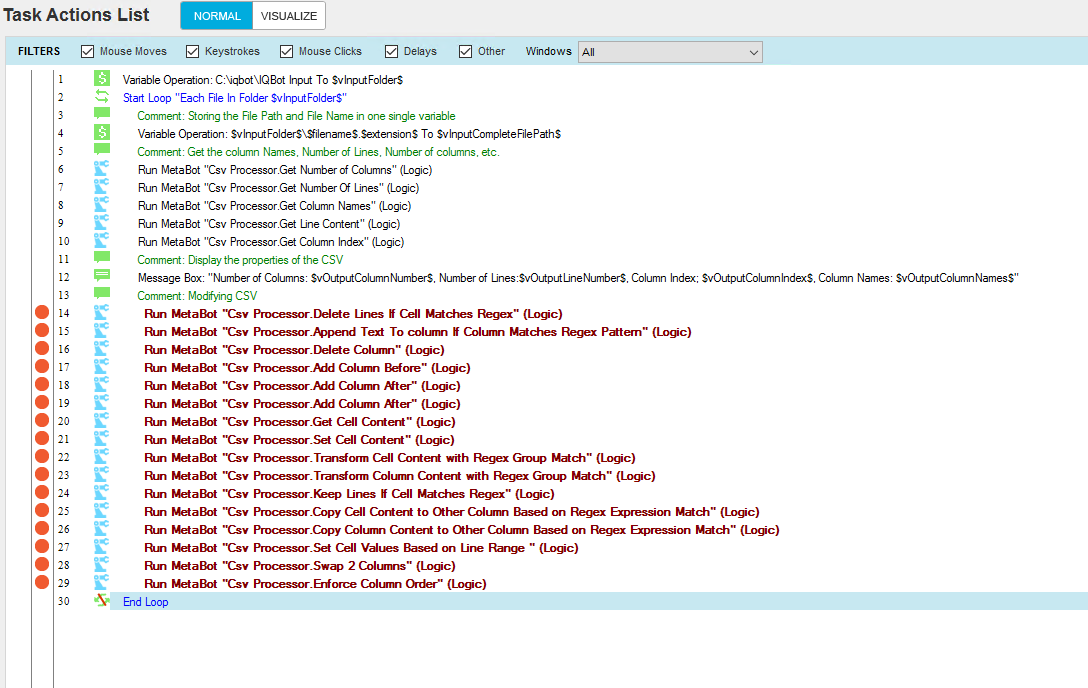Toggle the Mouse Clicks filter checkbox

[x=287, y=51]
